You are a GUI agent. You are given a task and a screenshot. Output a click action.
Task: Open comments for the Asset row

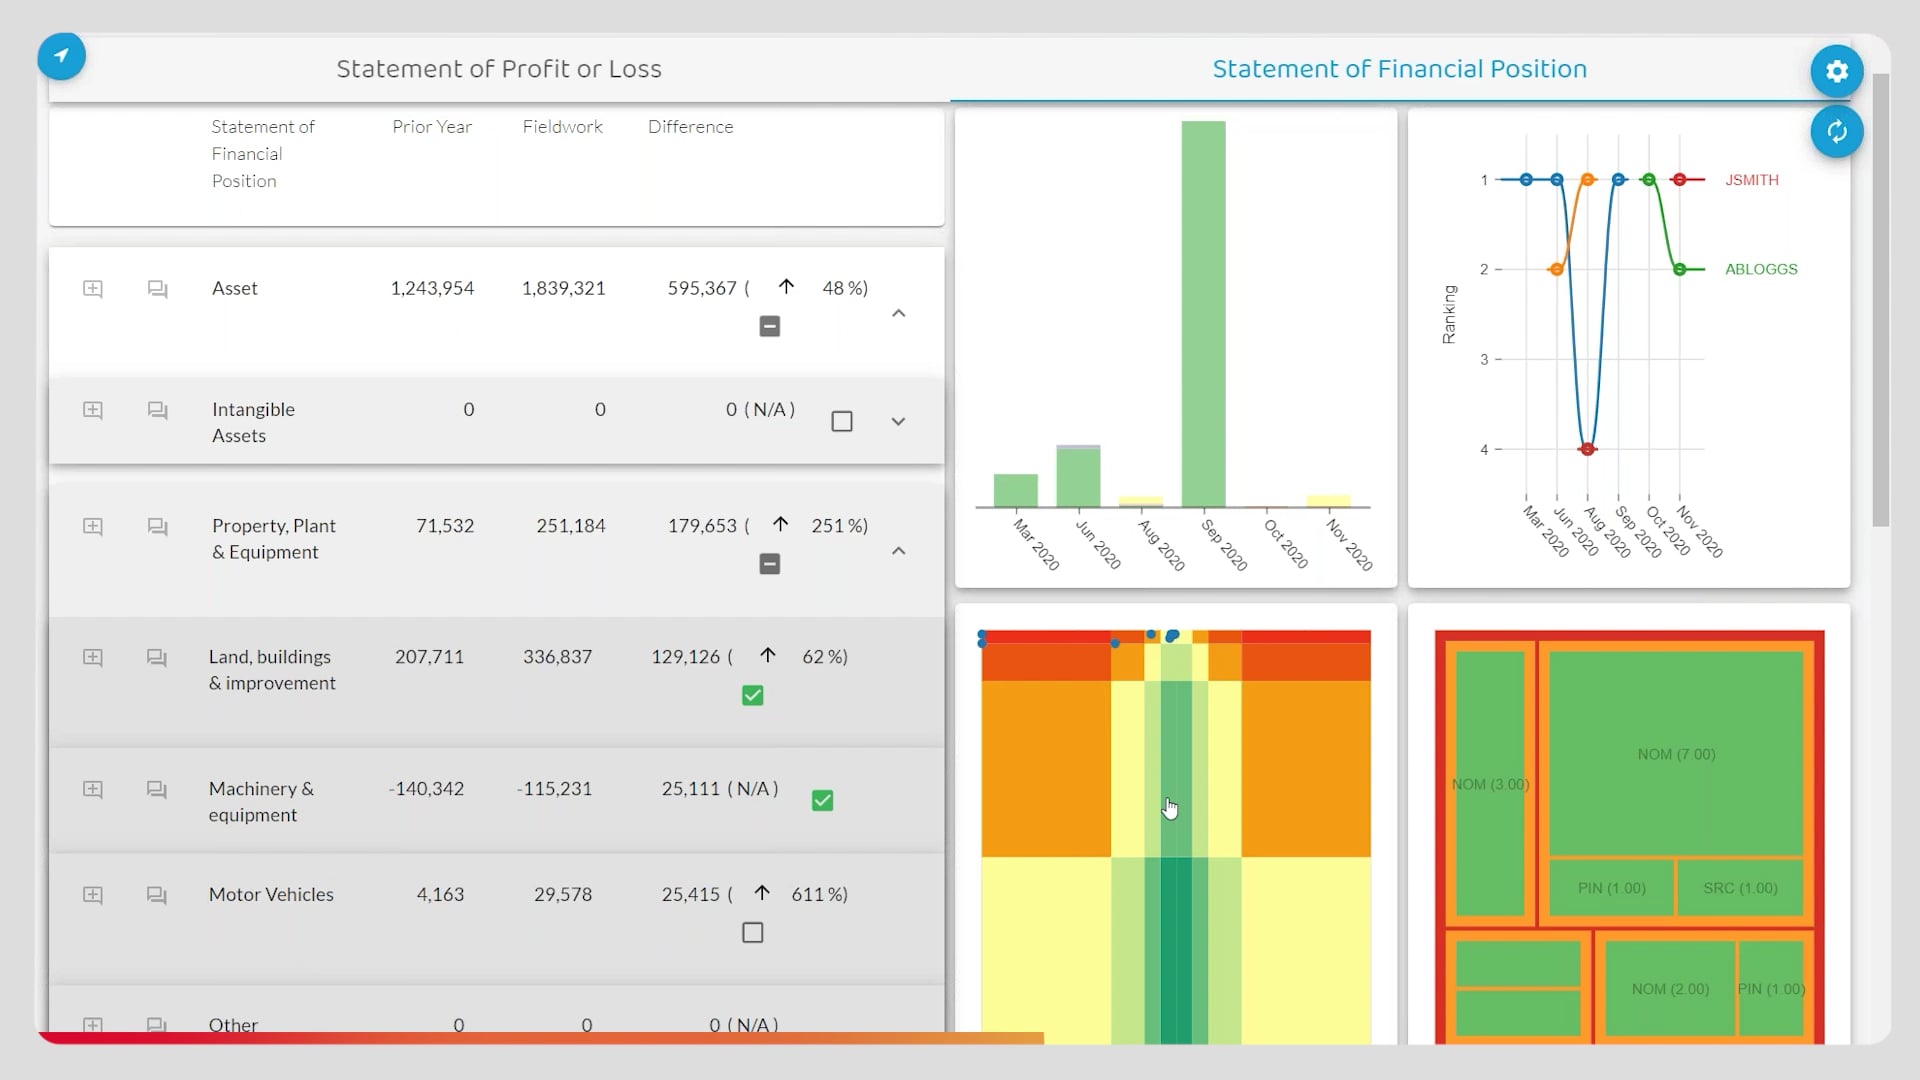[x=156, y=288]
